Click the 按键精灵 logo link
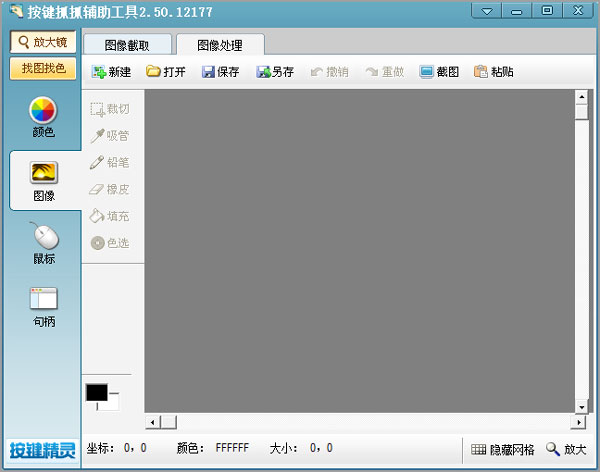 (x=42, y=449)
